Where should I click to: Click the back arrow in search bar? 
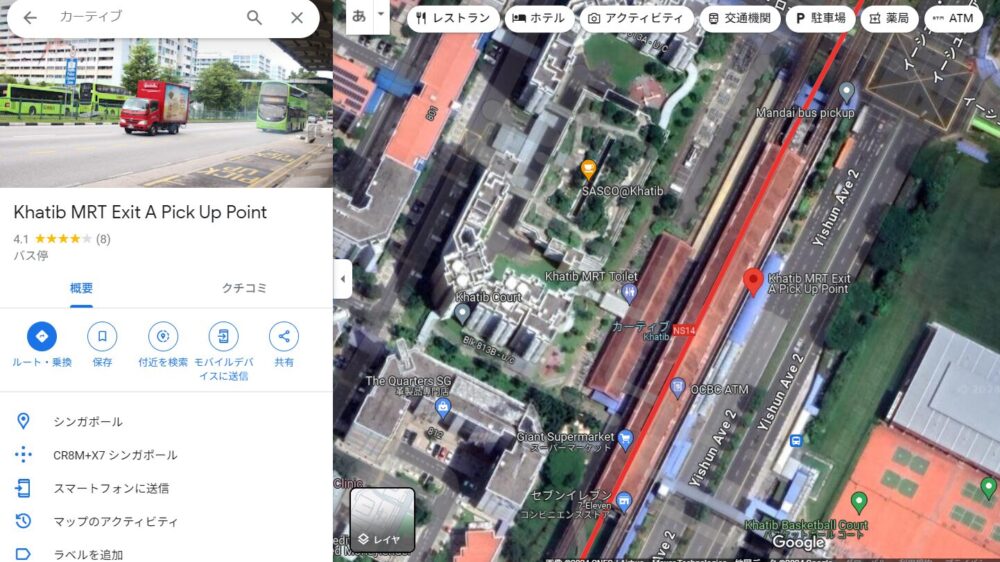(x=30, y=17)
